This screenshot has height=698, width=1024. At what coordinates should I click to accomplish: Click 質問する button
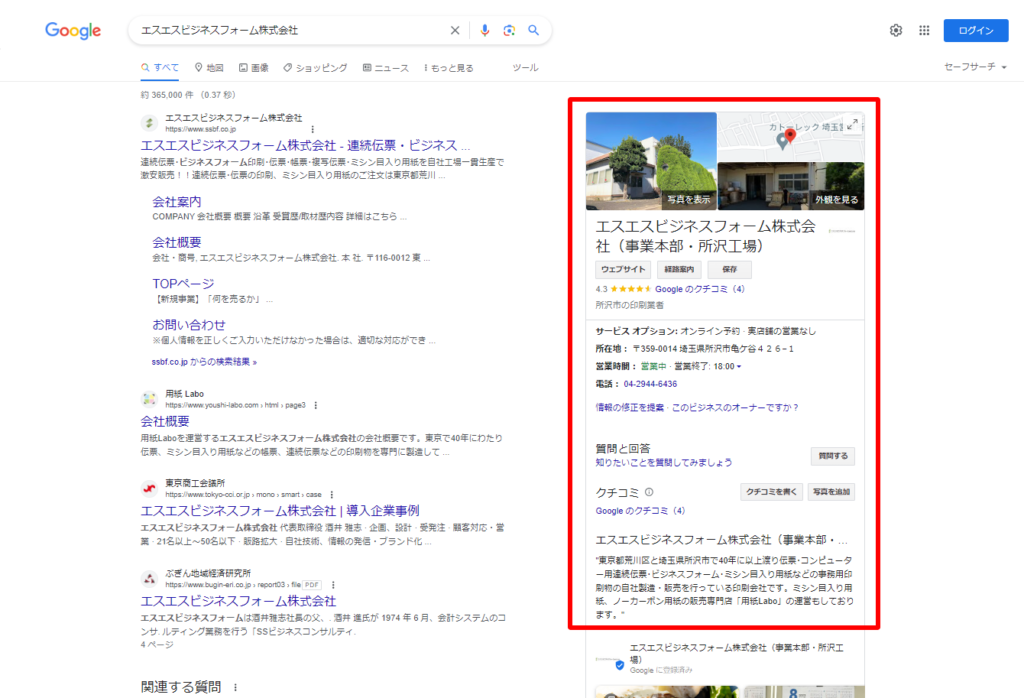tap(833, 456)
